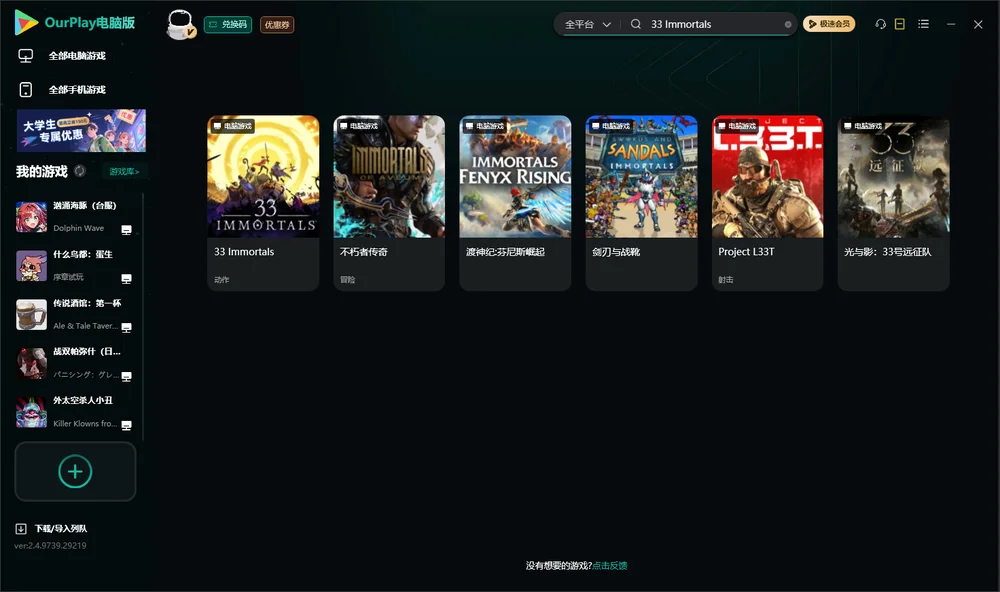The image size is (1000, 592).
Task: Open the 大学生专属优惠 banner
Action: (x=81, y=131)
